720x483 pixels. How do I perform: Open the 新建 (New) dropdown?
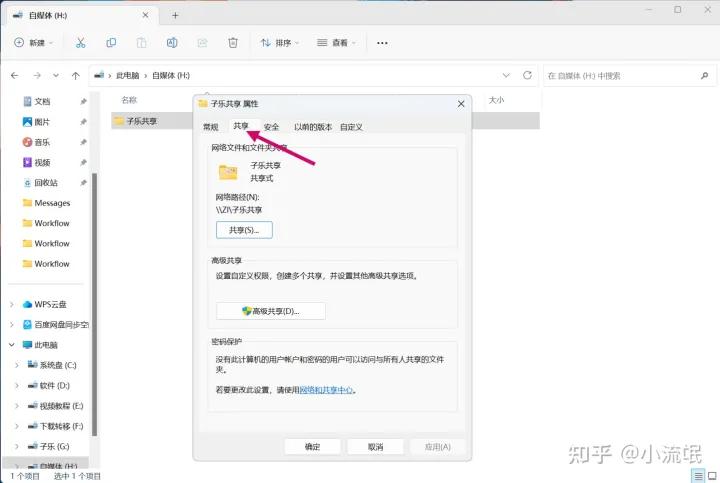pyautogui.click(x=34, y=43)
